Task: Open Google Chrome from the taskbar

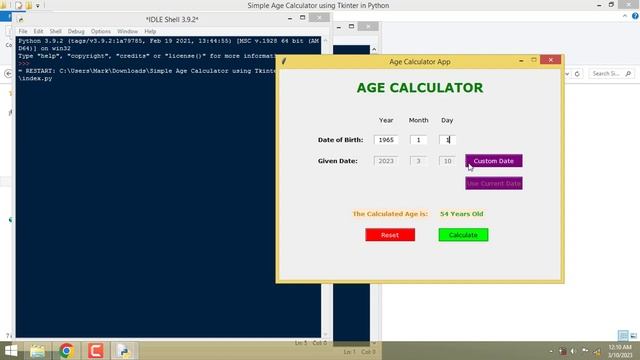Action: pyautogui.click(x=67, y=351)
